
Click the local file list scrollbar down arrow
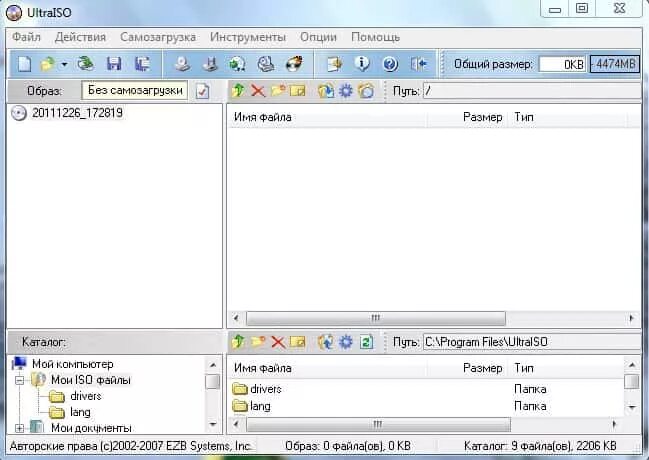(x=632, y=407)
